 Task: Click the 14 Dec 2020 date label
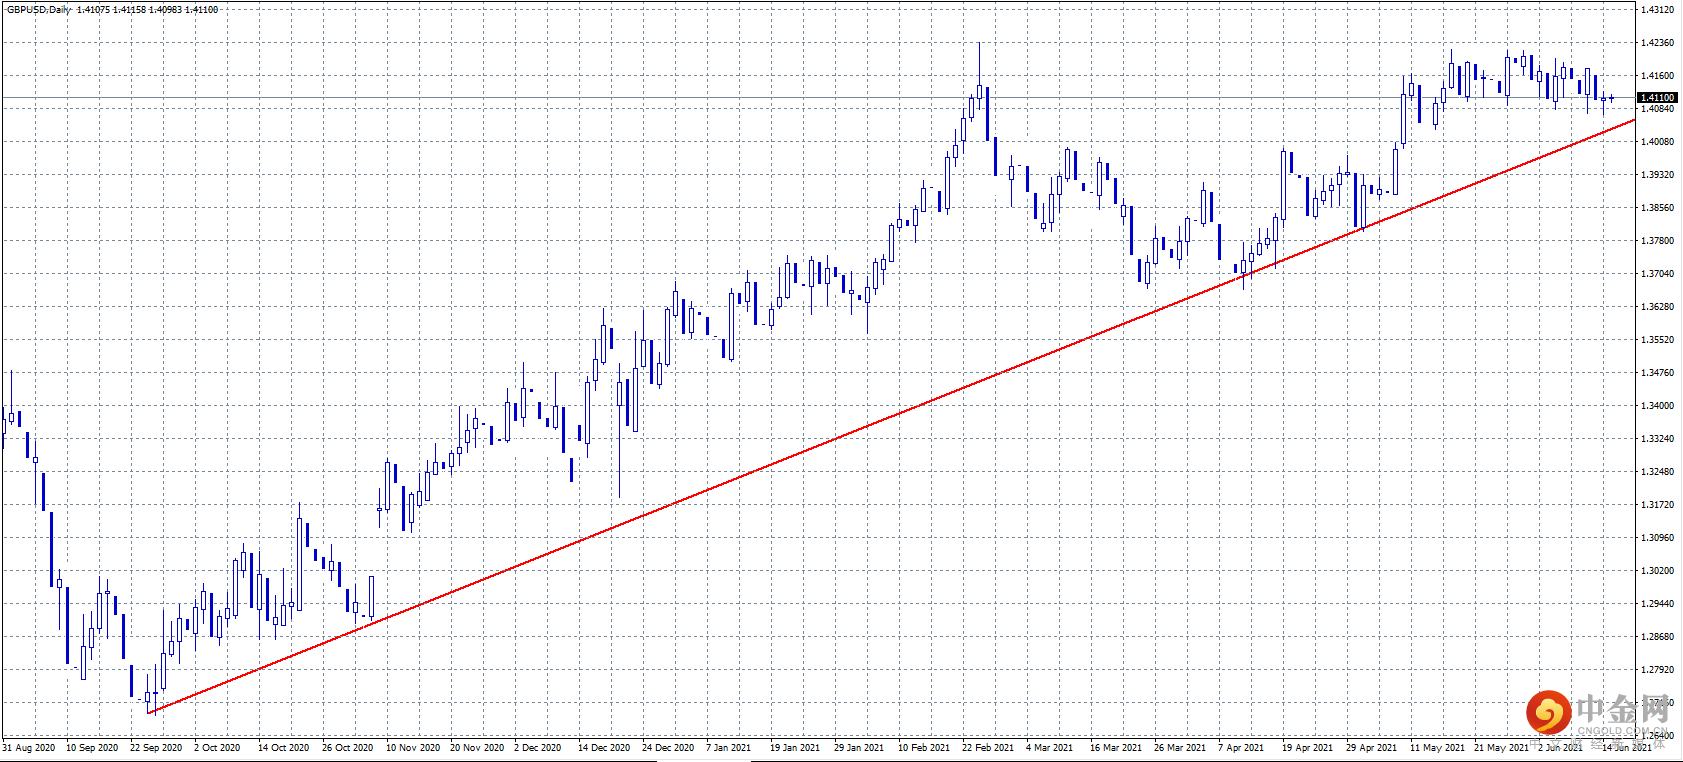(604, 748)
